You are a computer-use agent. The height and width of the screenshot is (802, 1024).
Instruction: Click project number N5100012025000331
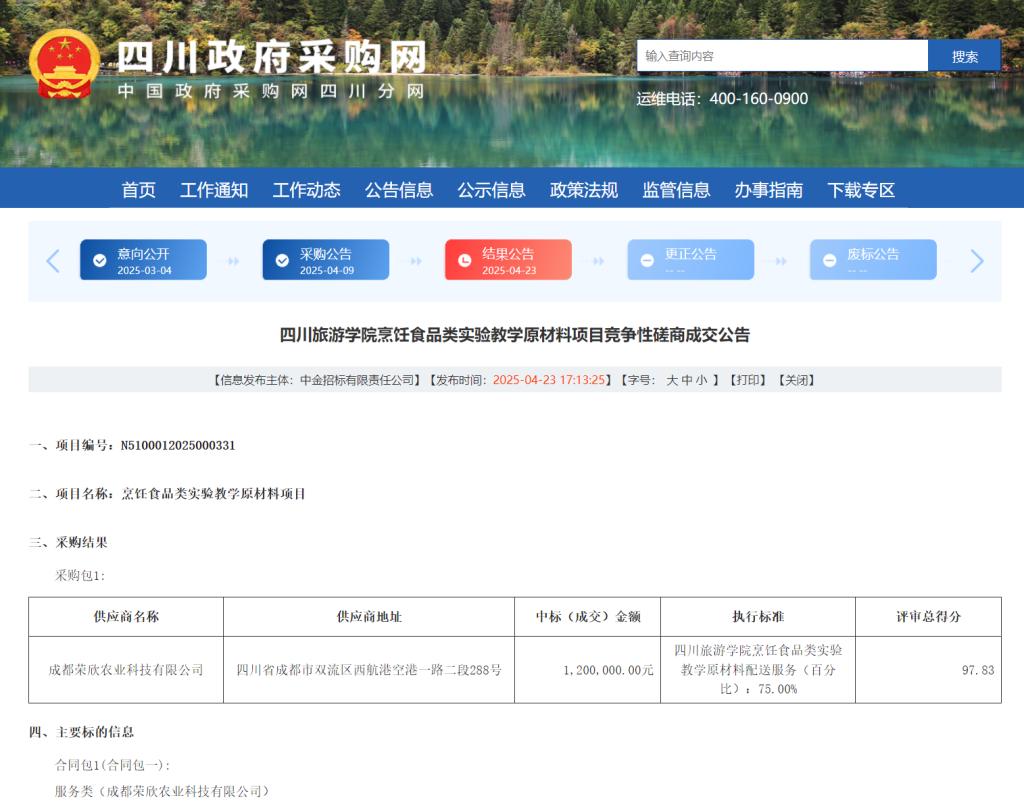(x=178, y=445)
